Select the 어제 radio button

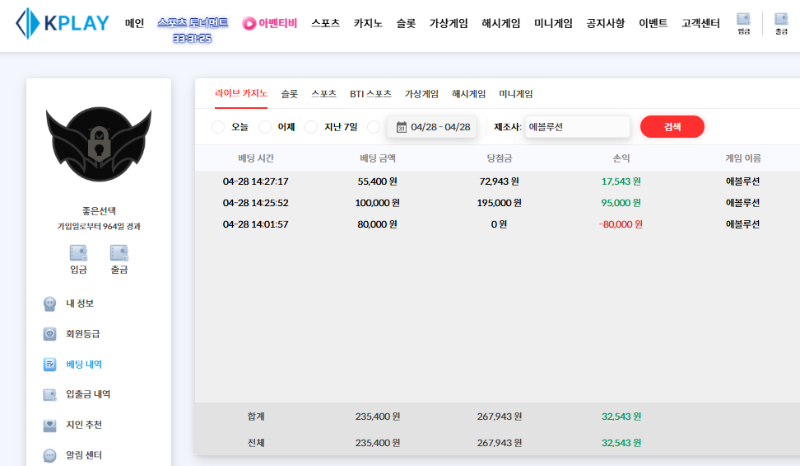(265, 127)
